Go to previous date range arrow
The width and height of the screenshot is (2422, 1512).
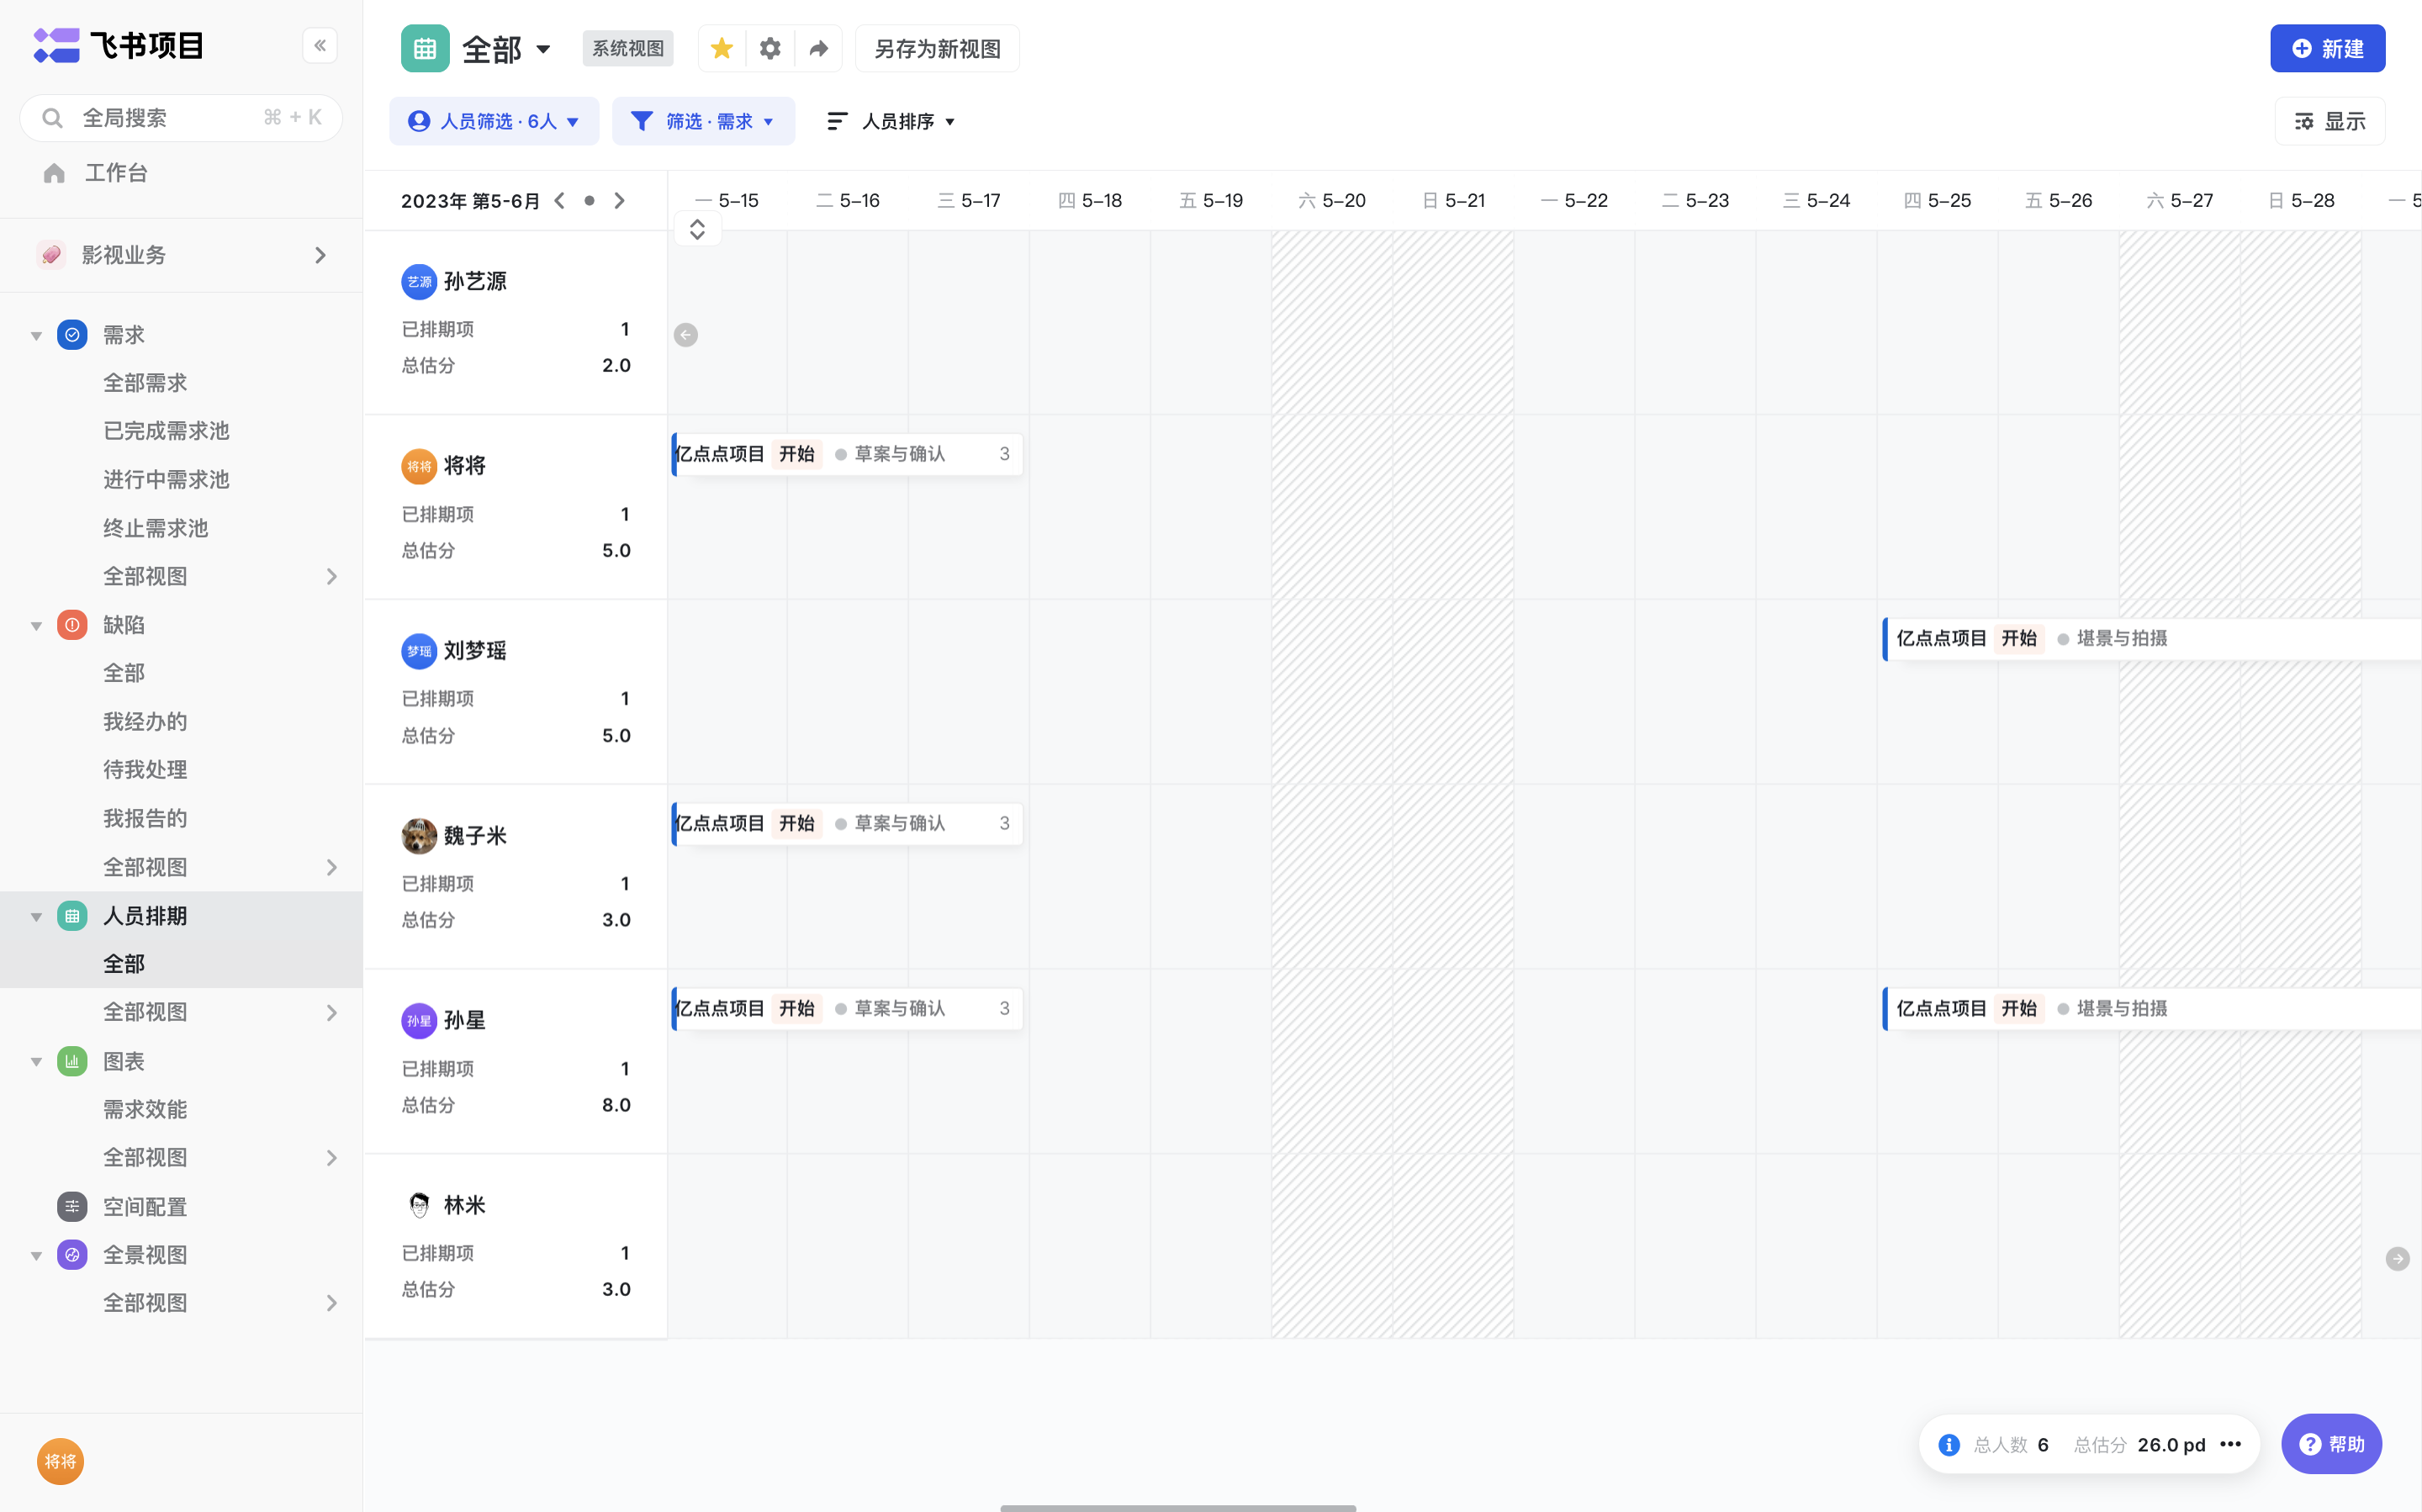[560, 201]
